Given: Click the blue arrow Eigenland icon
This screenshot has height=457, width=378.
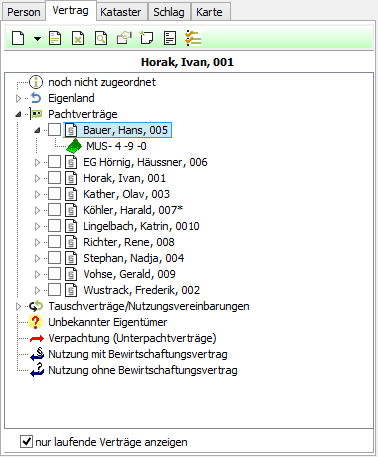Looking at the screenshot, I should [36, 98].
